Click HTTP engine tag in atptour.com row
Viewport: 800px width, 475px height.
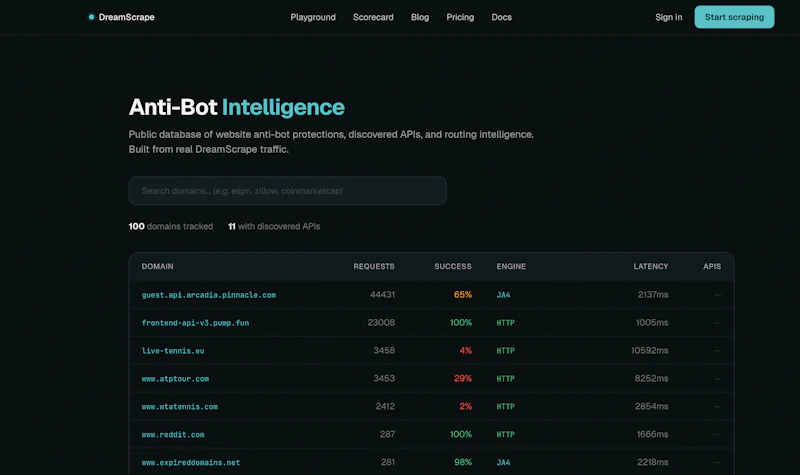pos(506,379)
